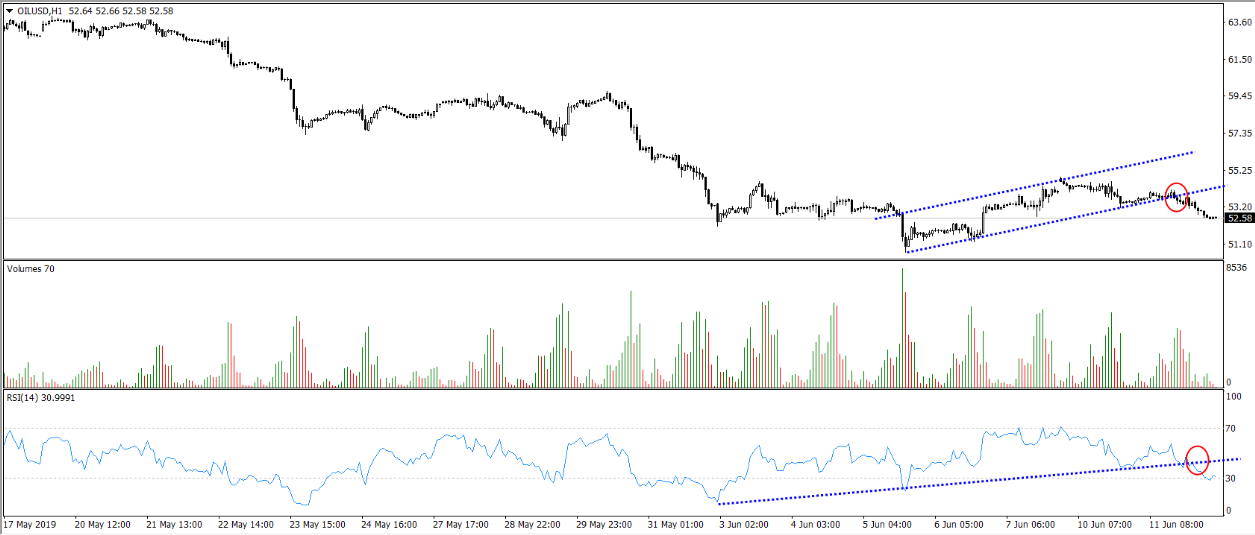This screenshot has height=535, width=1255.
Task: Click the RSI scale 70 level
Action: pos(1233,429)
